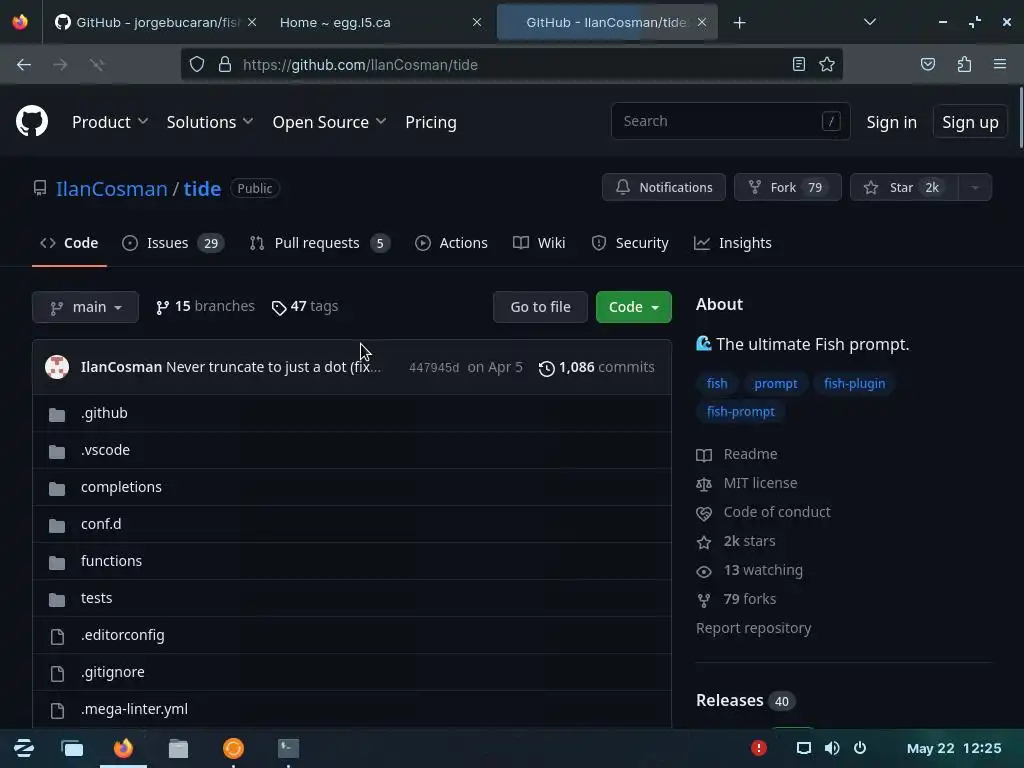1024x768 pixels.
Task: Open the IlanCosman owner link
Action: 112,189
